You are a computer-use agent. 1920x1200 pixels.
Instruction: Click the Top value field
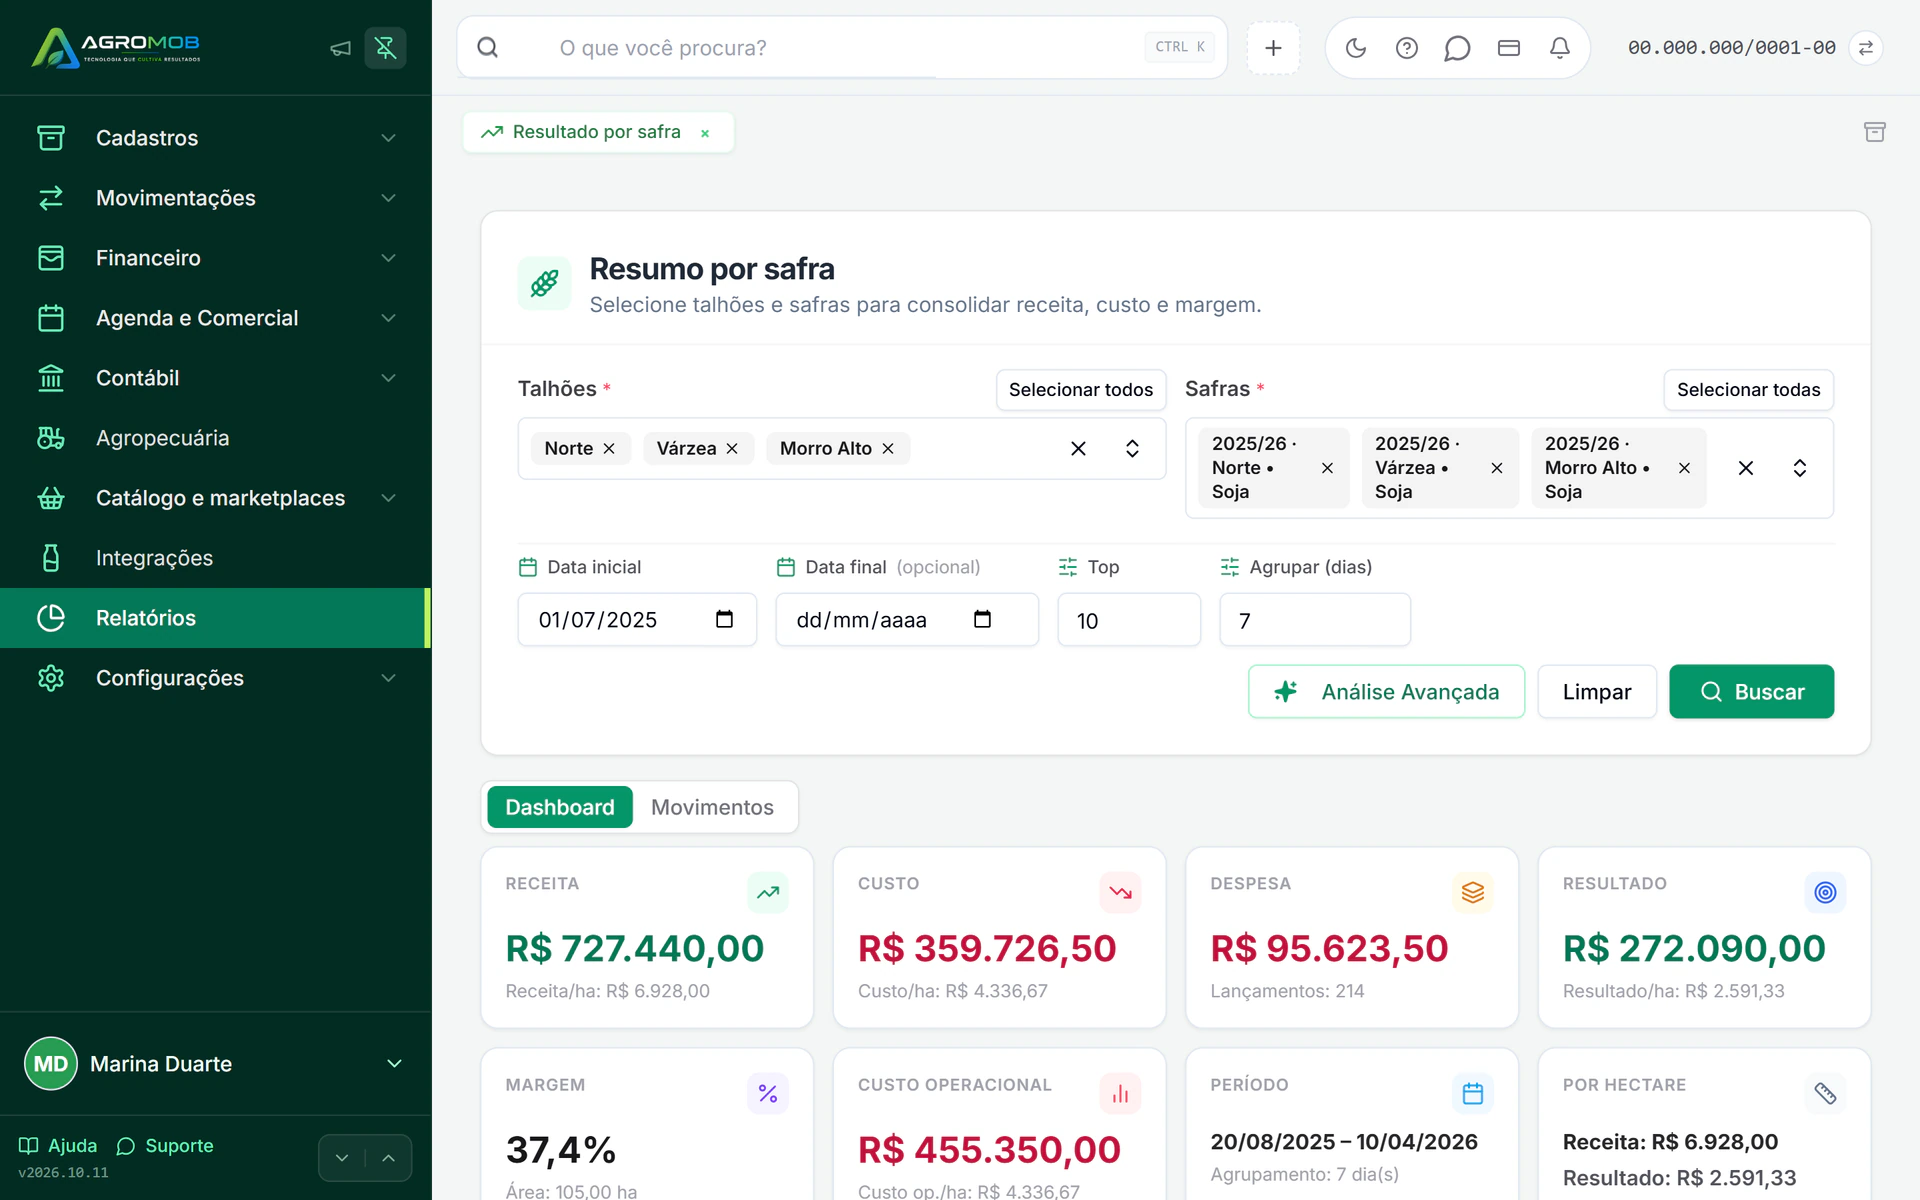(x=1129, y=620)
